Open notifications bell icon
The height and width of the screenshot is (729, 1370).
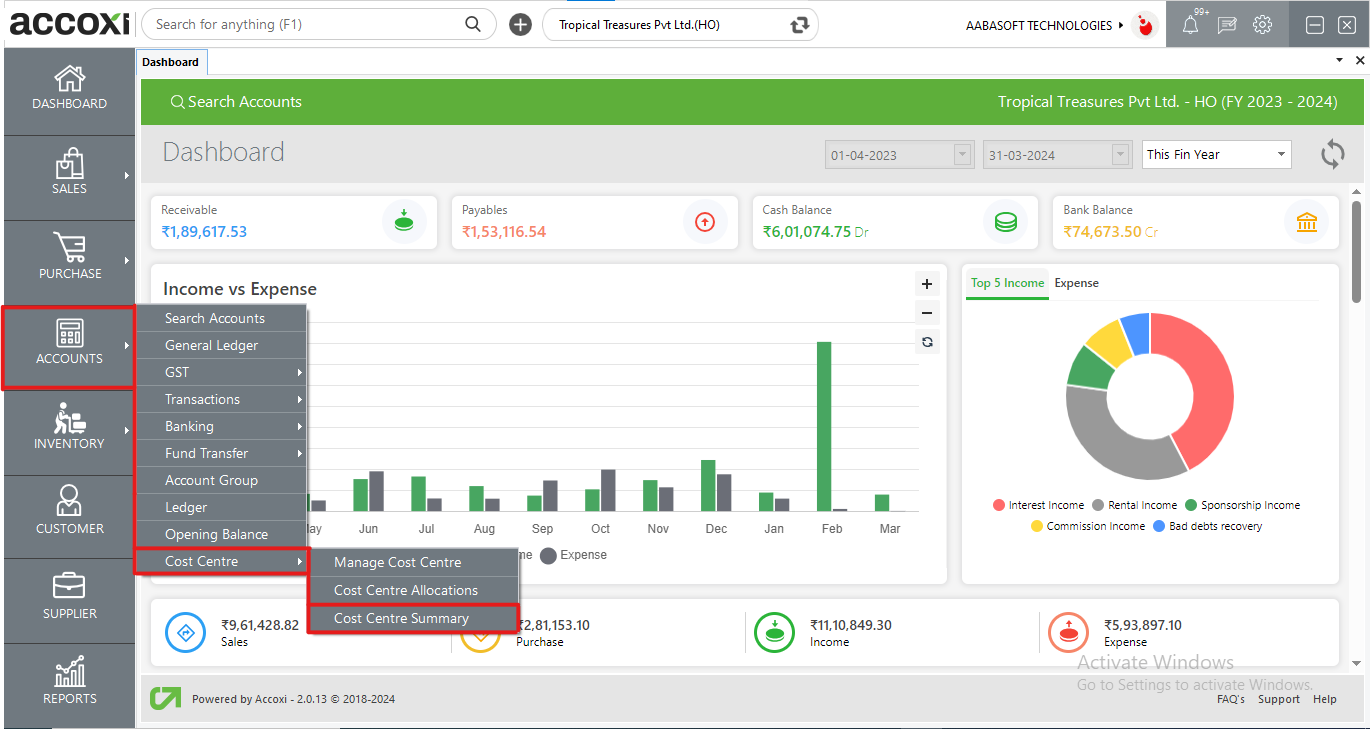pyautogui.click(x=1190, y=24)
